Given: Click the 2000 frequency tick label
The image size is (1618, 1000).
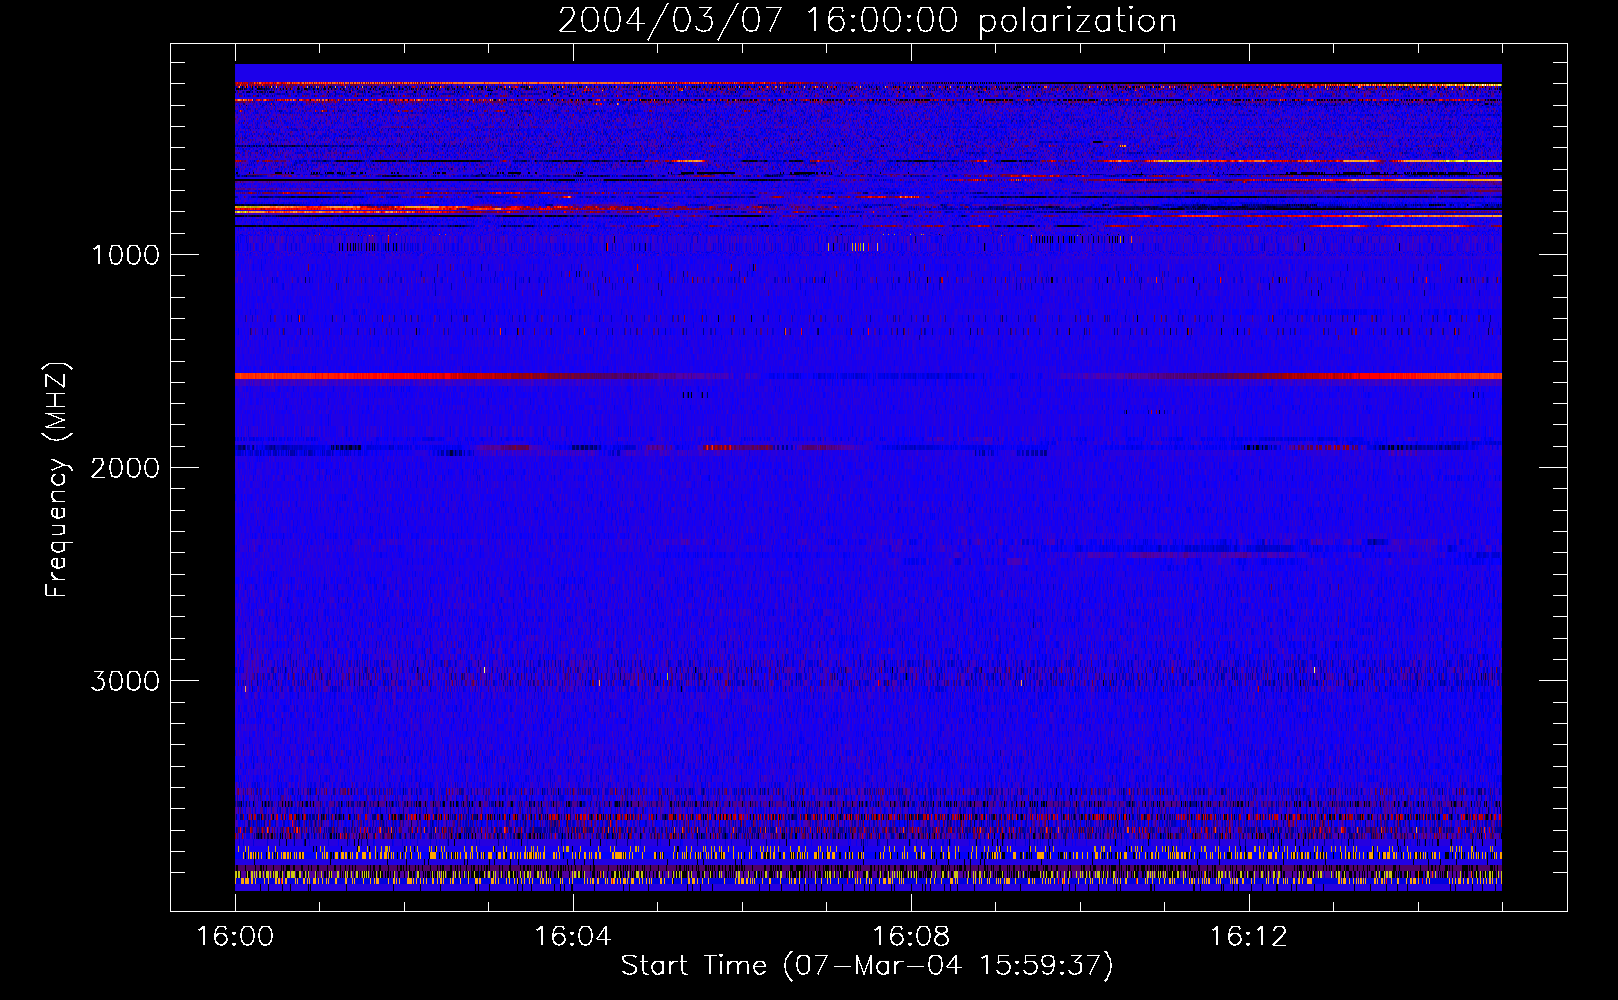Looking at the screenshot, I should coord(125,468).
